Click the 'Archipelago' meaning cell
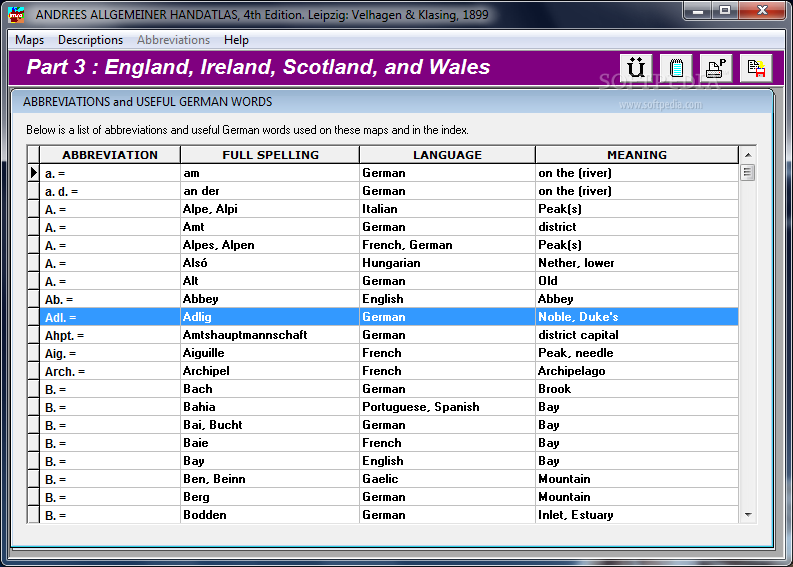The height and width of the screenshot is (567, 793). pos(637,371)
